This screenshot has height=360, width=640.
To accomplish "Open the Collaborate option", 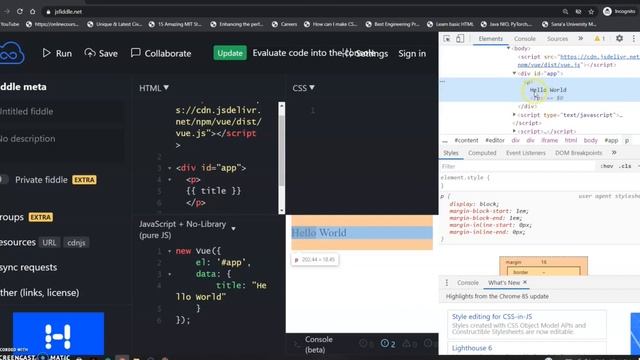I will (x=161, y=53).
